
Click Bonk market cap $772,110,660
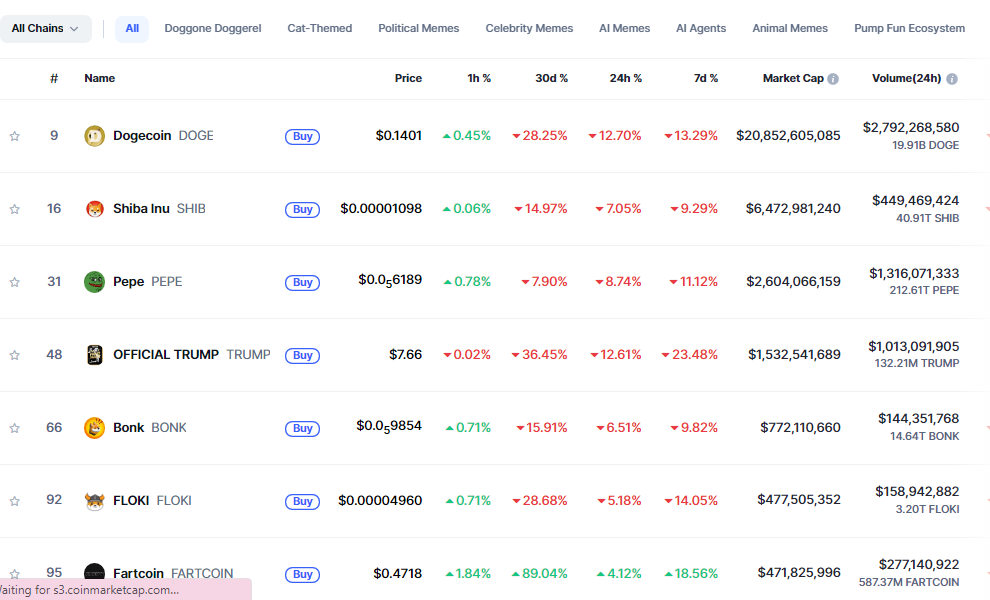pyautogui.click(x=801, y=428)
